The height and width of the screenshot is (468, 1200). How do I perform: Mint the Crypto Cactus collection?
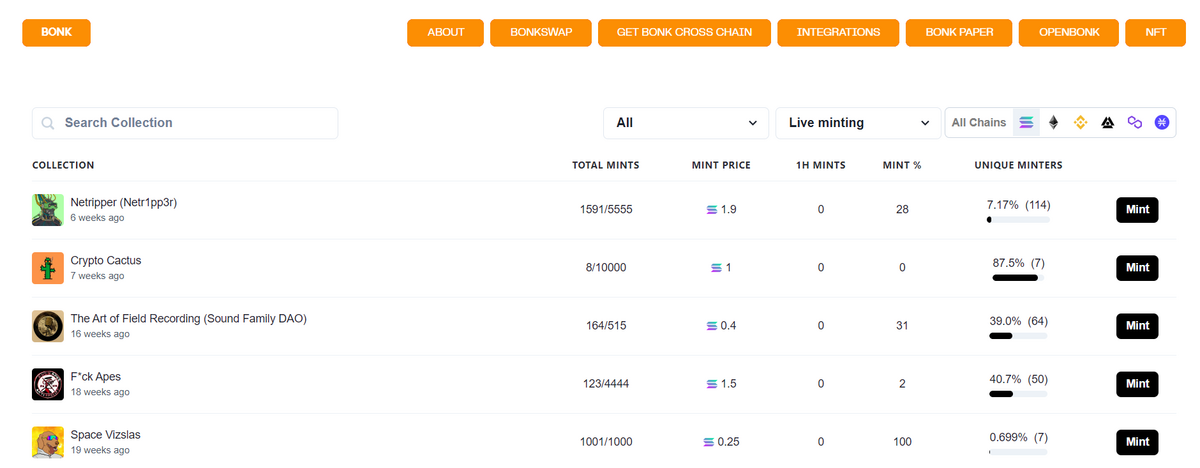[1137, 268]
